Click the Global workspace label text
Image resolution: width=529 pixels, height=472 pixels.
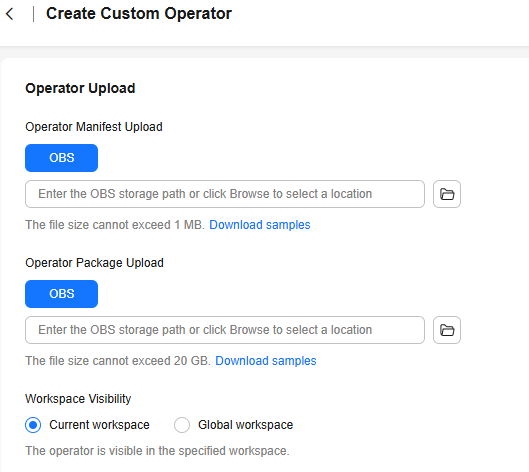click(246, 425)
